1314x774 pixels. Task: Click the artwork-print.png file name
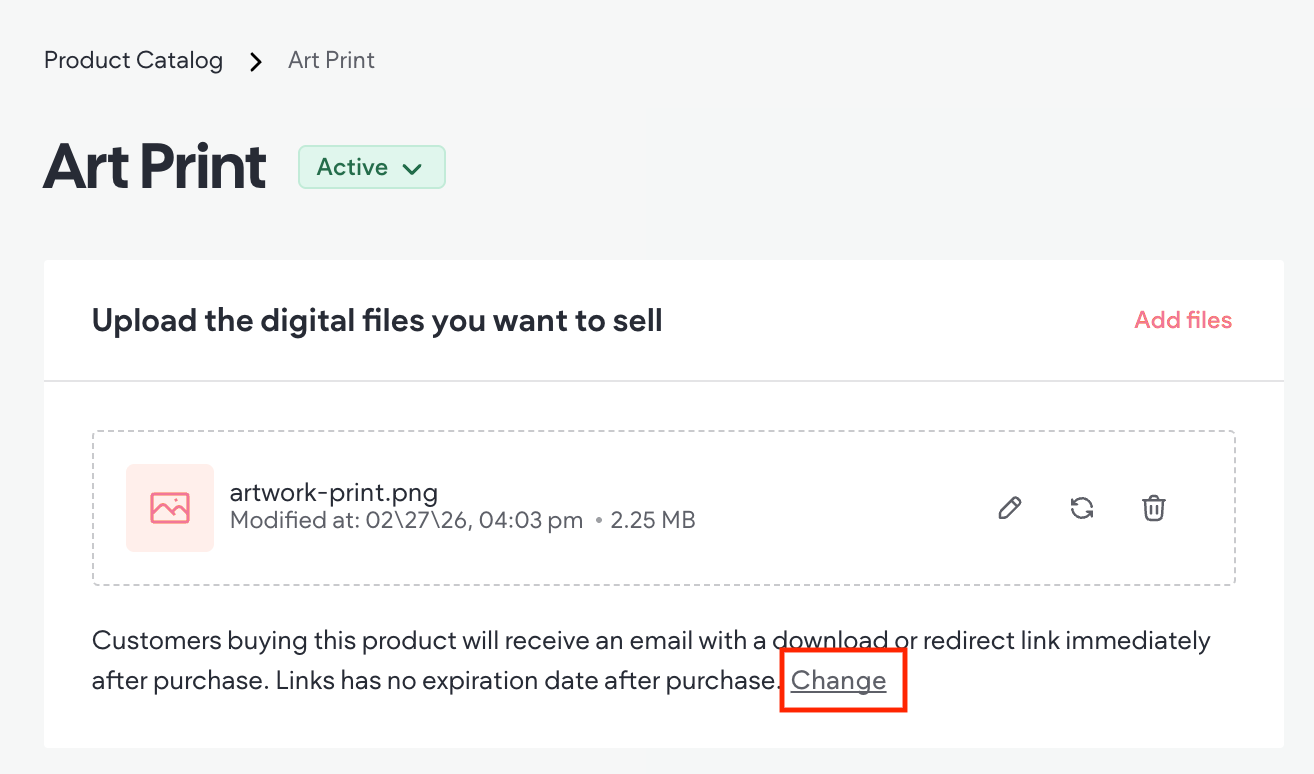(x=334, y=492)
